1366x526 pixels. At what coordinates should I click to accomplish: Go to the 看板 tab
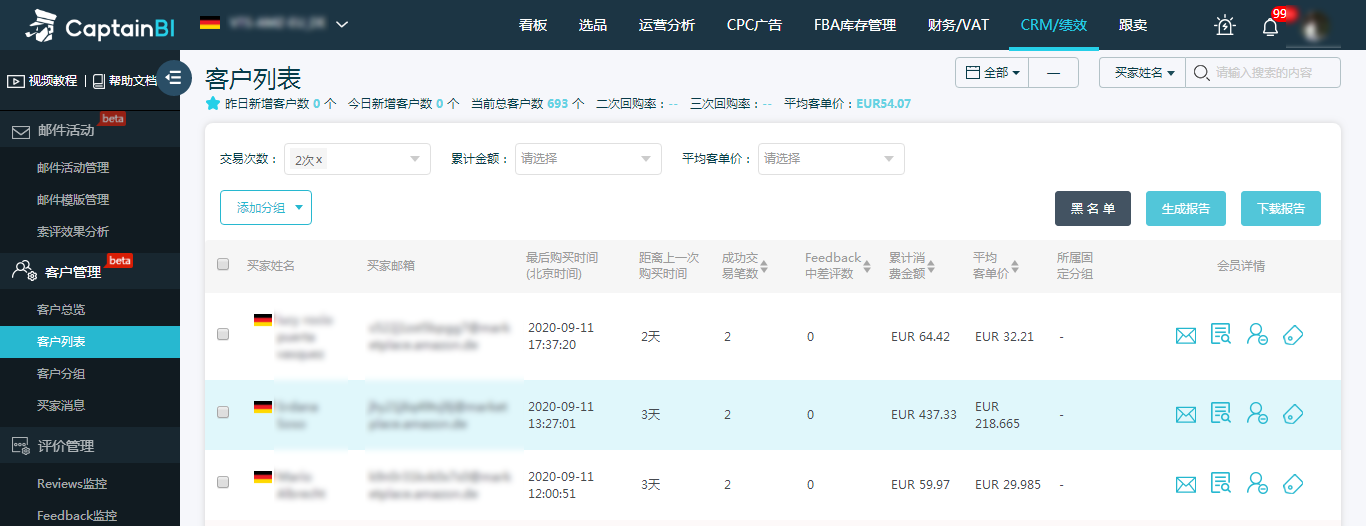(533, 25)
